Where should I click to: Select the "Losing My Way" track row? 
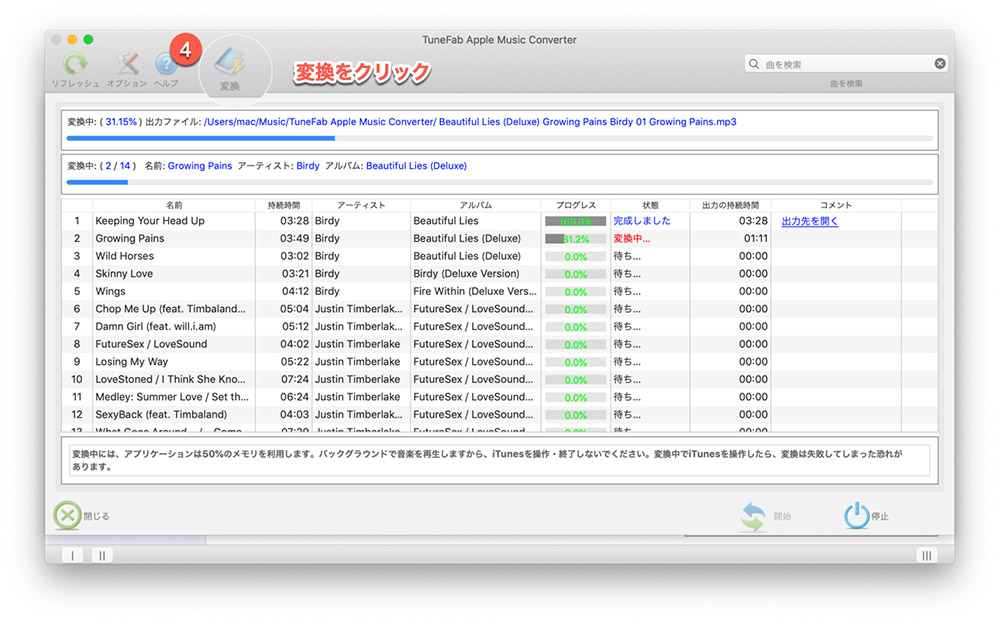499,362
